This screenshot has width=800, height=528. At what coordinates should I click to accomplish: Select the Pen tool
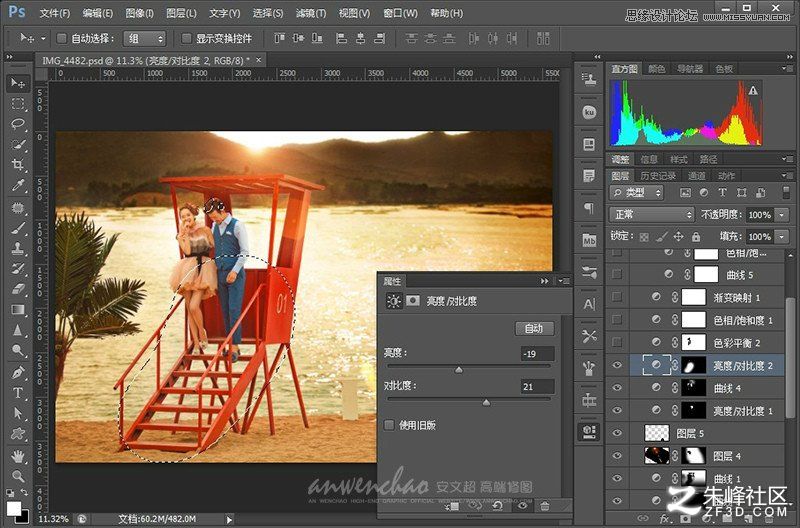tap(18, 372)
